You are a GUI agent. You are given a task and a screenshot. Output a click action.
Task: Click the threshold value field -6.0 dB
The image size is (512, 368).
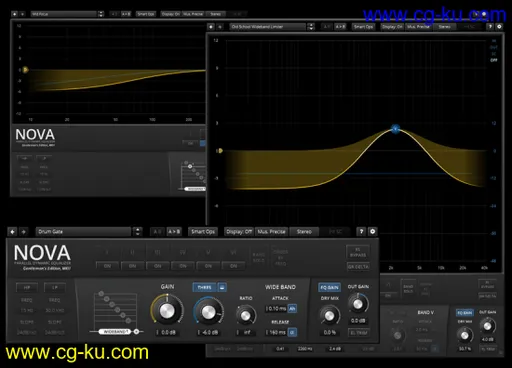point(209,332)
